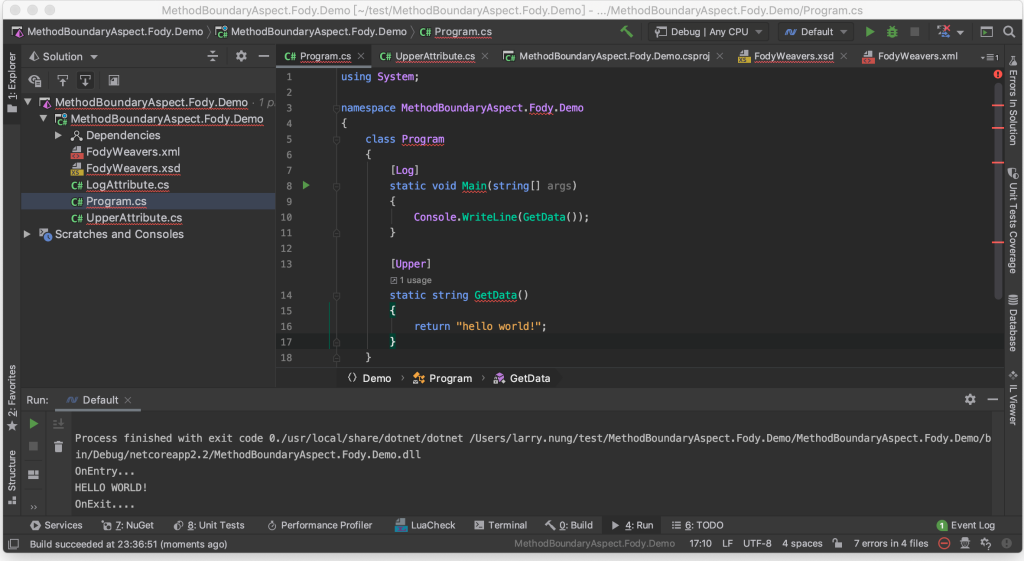The height and width of the screenshot is (561, 1024).
Task: Open the Unit Tests tool window
Action: click(209, 525)
